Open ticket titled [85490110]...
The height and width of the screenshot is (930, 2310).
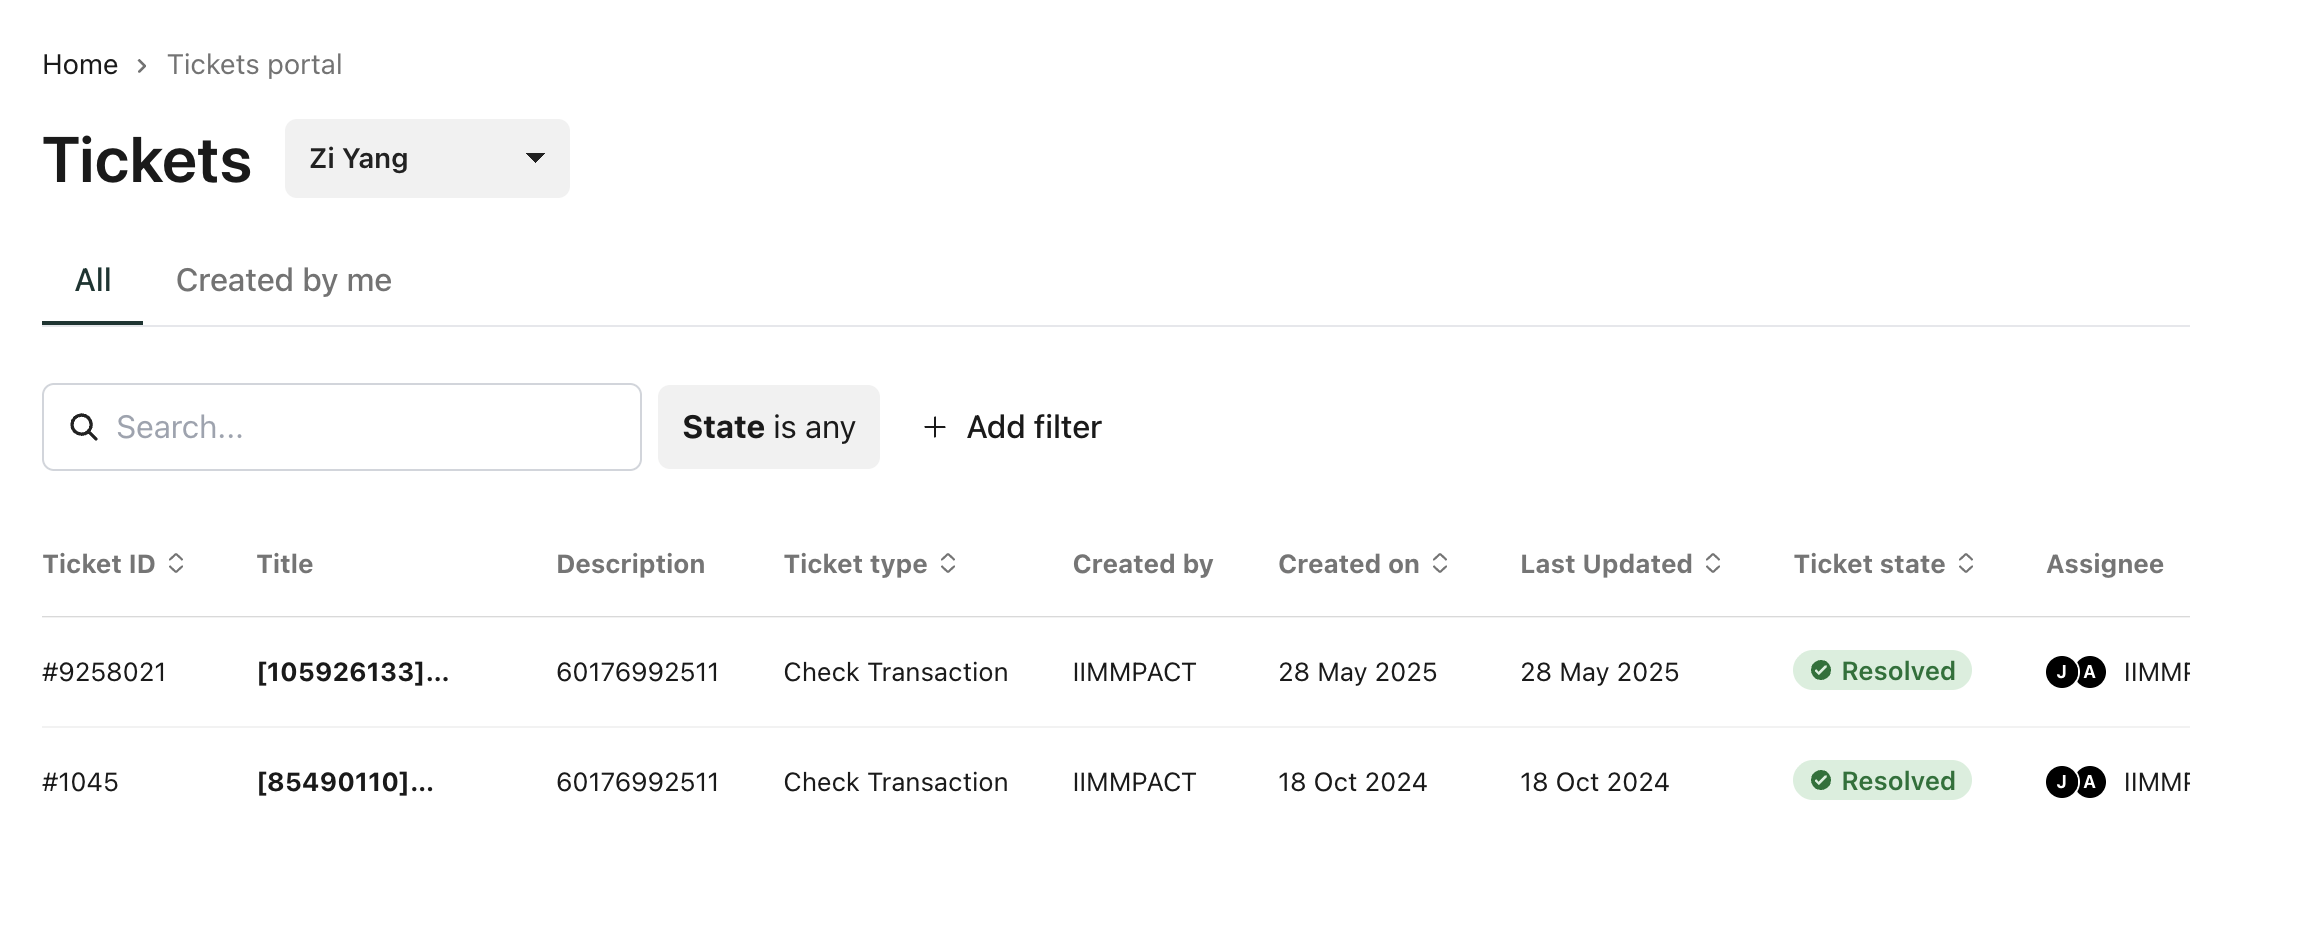pos(345,782)
